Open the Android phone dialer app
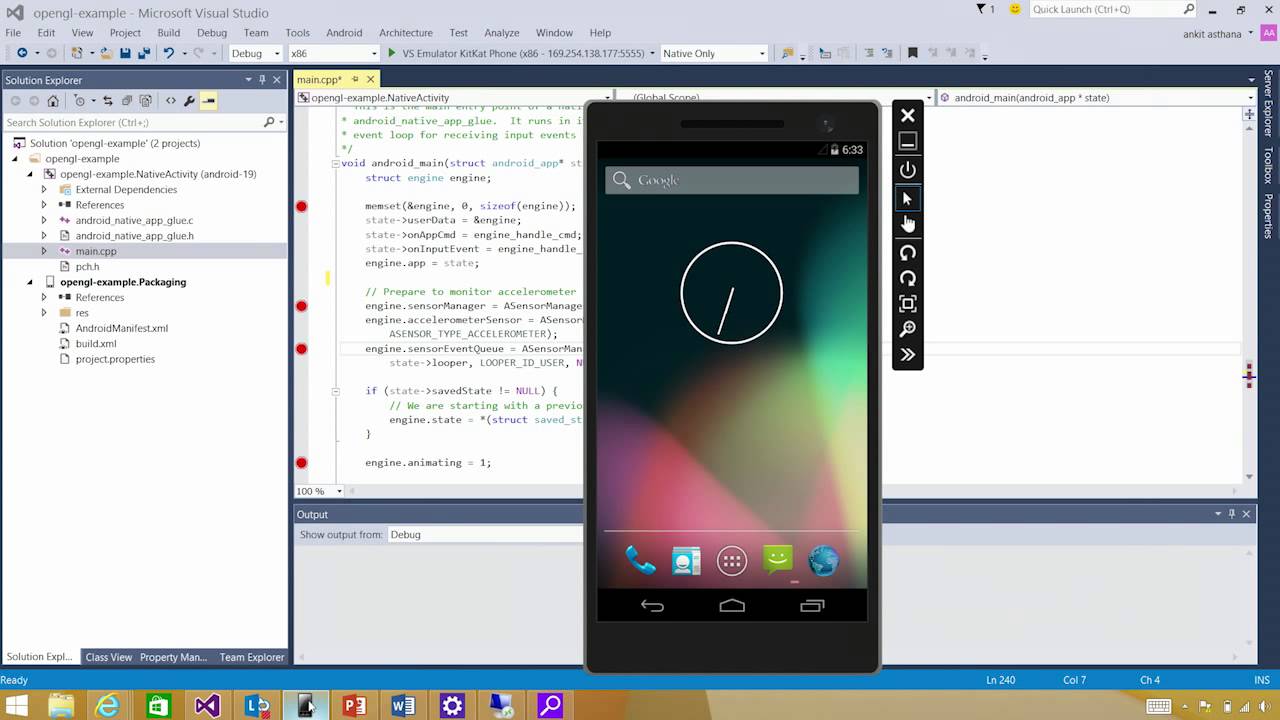 (640, 561)
